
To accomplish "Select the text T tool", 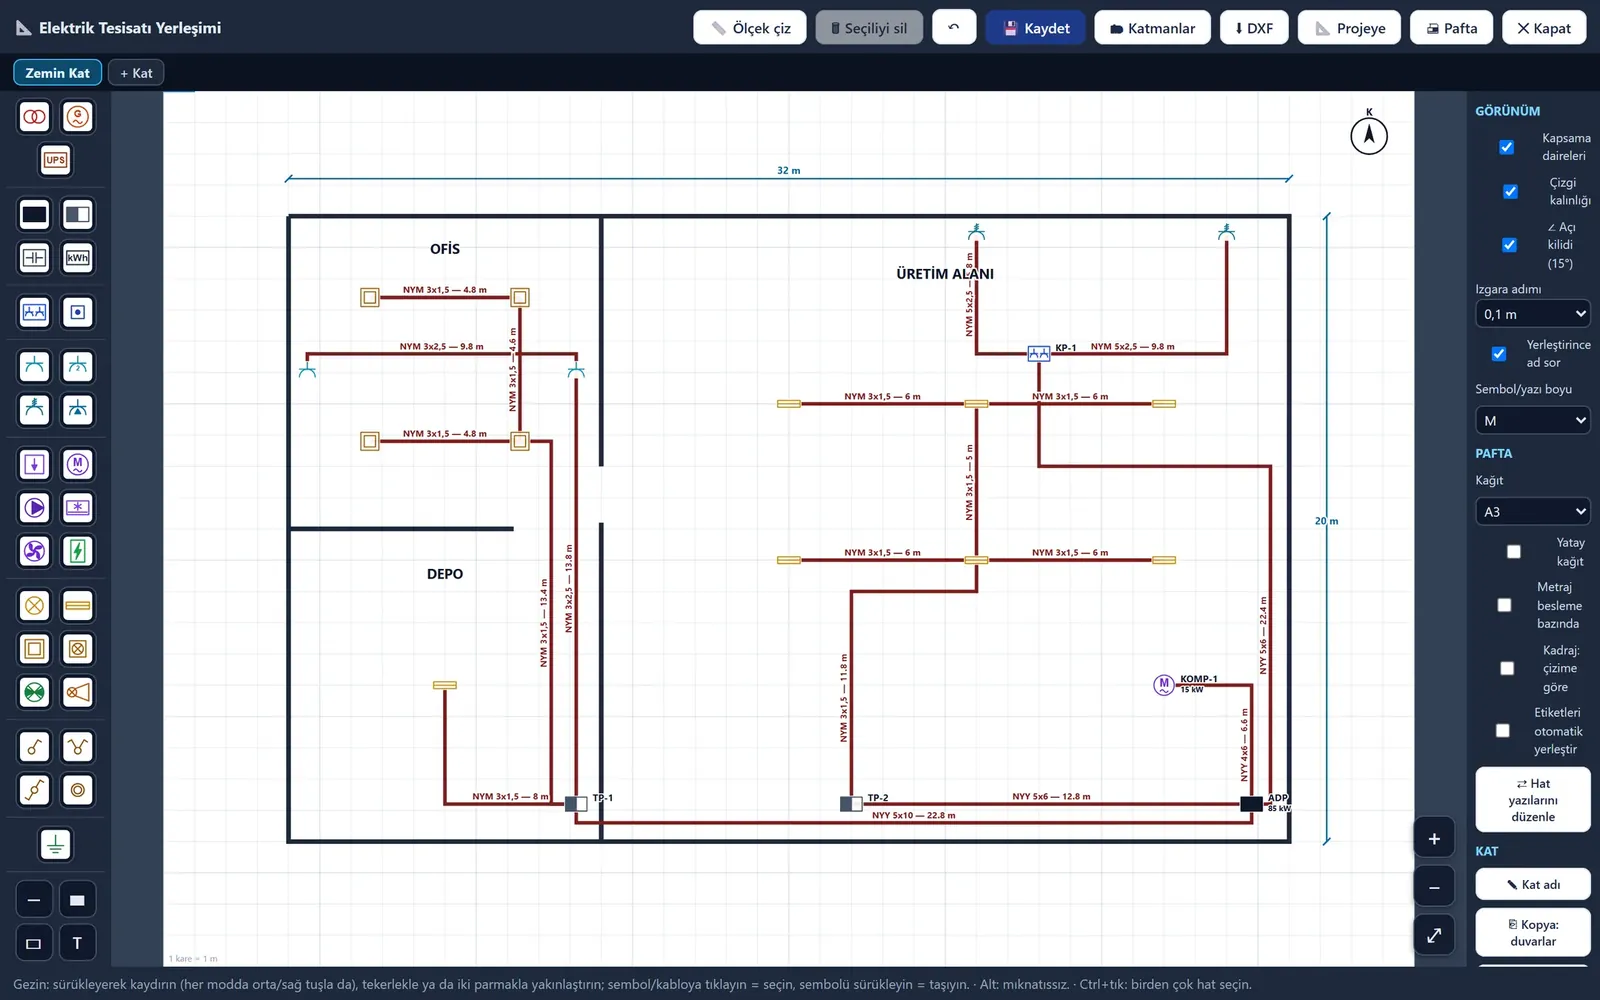I will click(x=77, y=943).
